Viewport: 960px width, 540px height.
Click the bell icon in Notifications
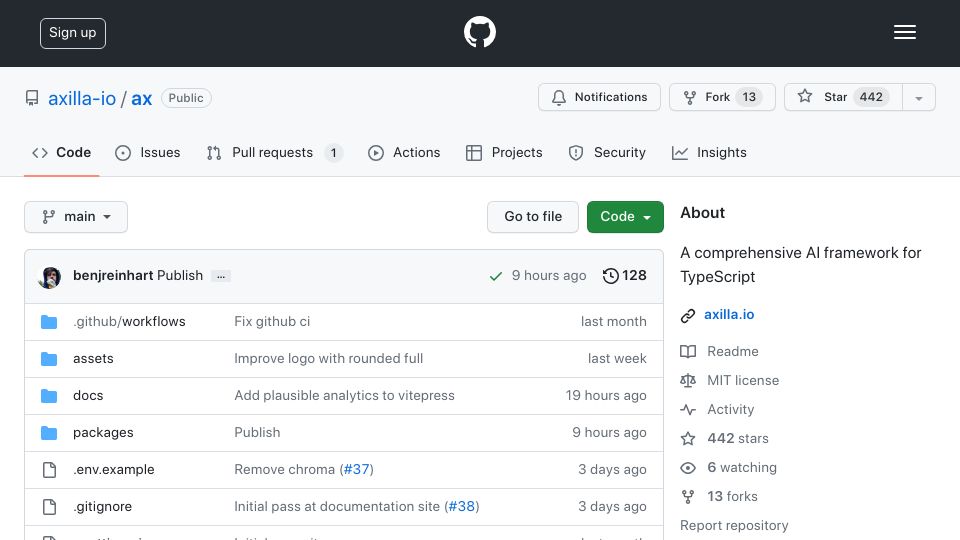point(558,97)
